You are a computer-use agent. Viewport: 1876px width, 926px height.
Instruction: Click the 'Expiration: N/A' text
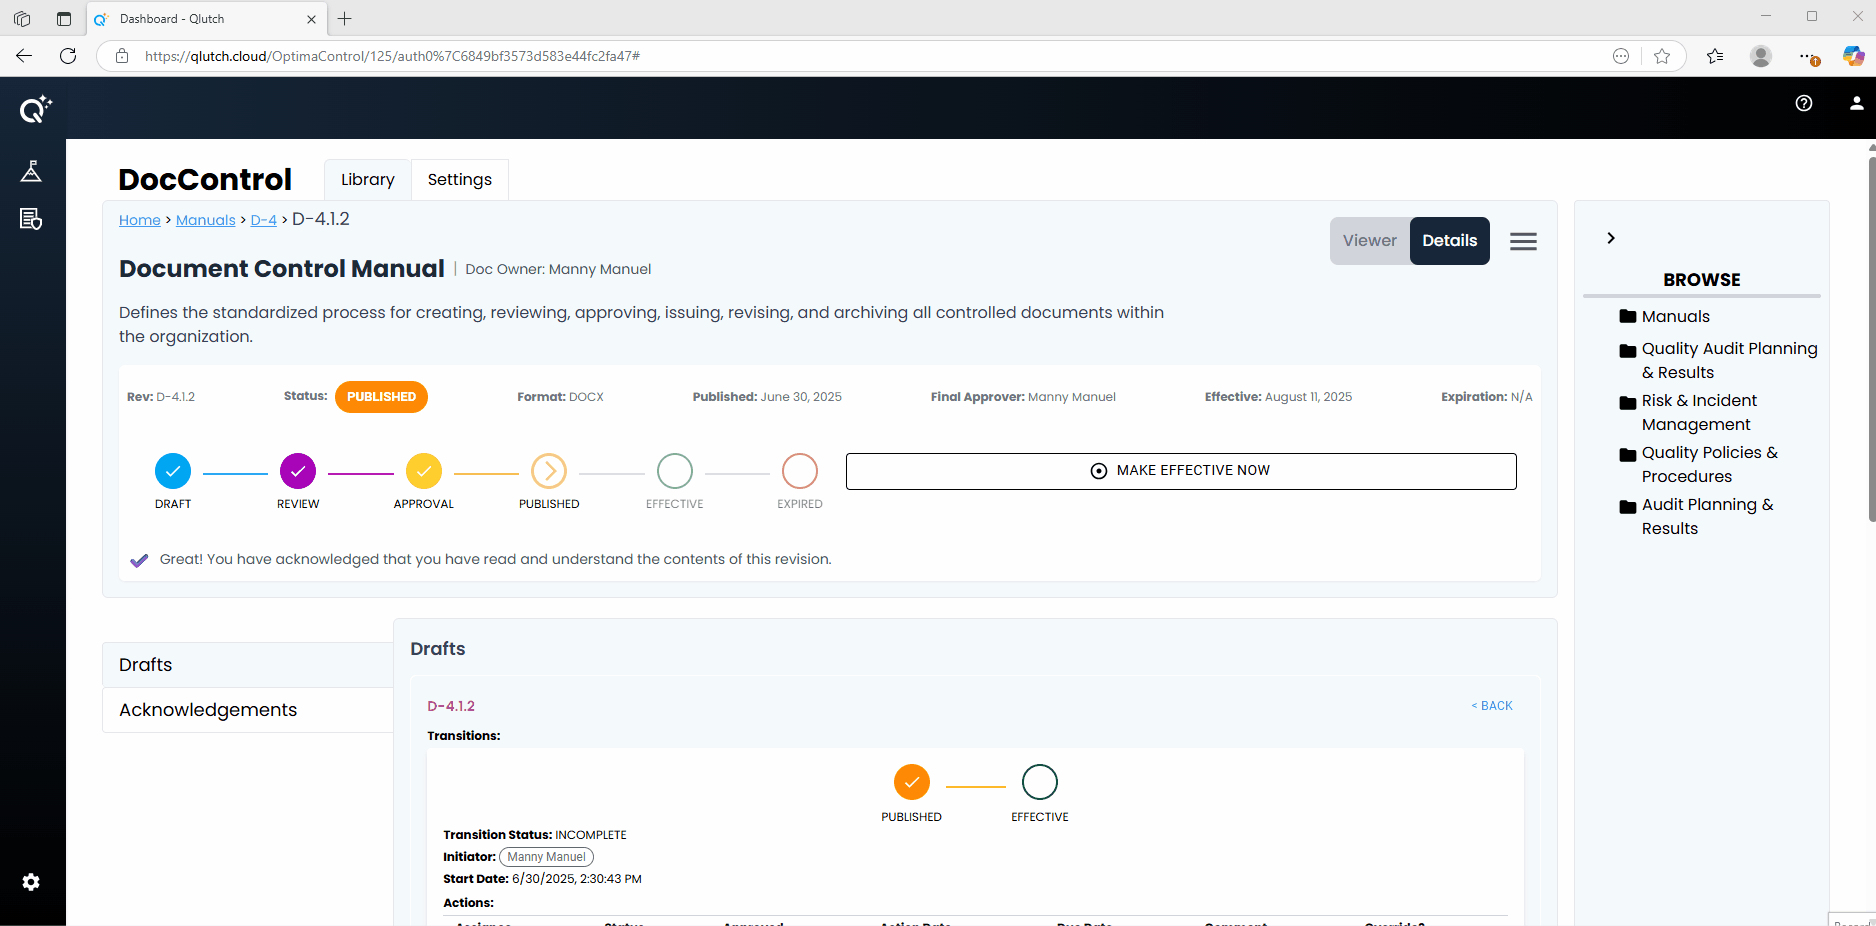1486,397
